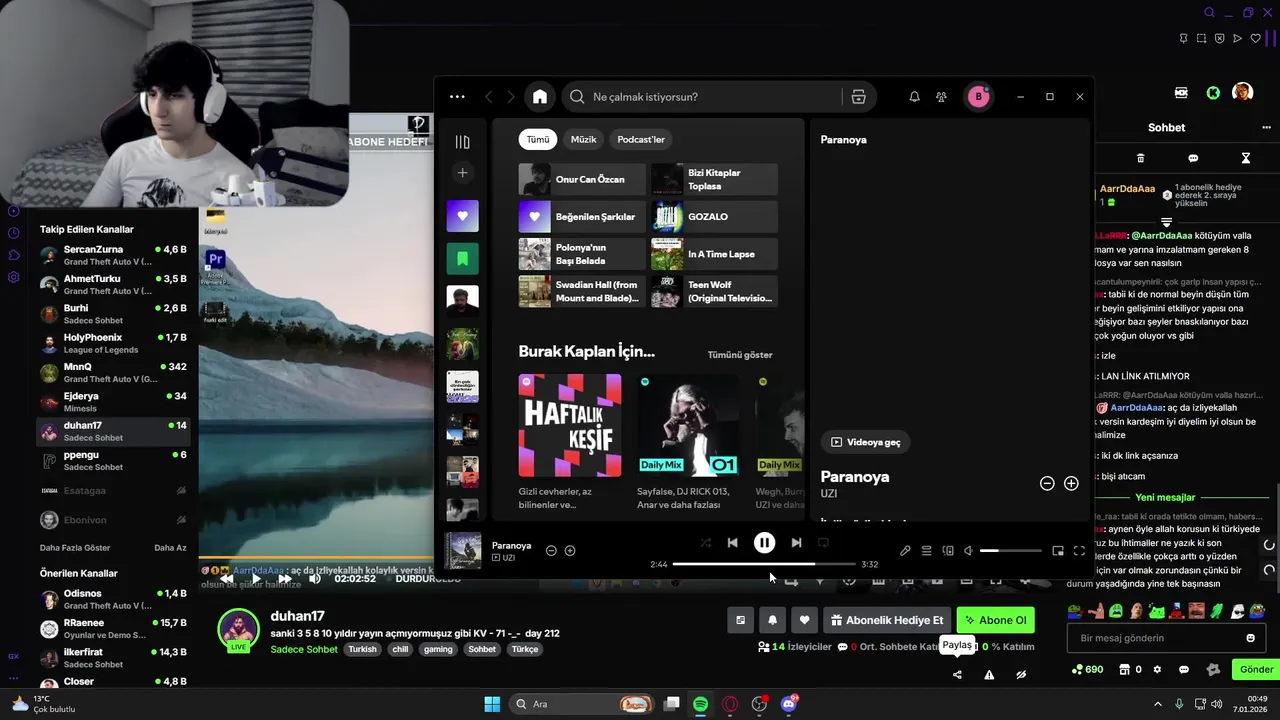Remove Paranoya via side panel minus icon
Viewport: 1280px width, 720px height.
(x=1047, y=483)
